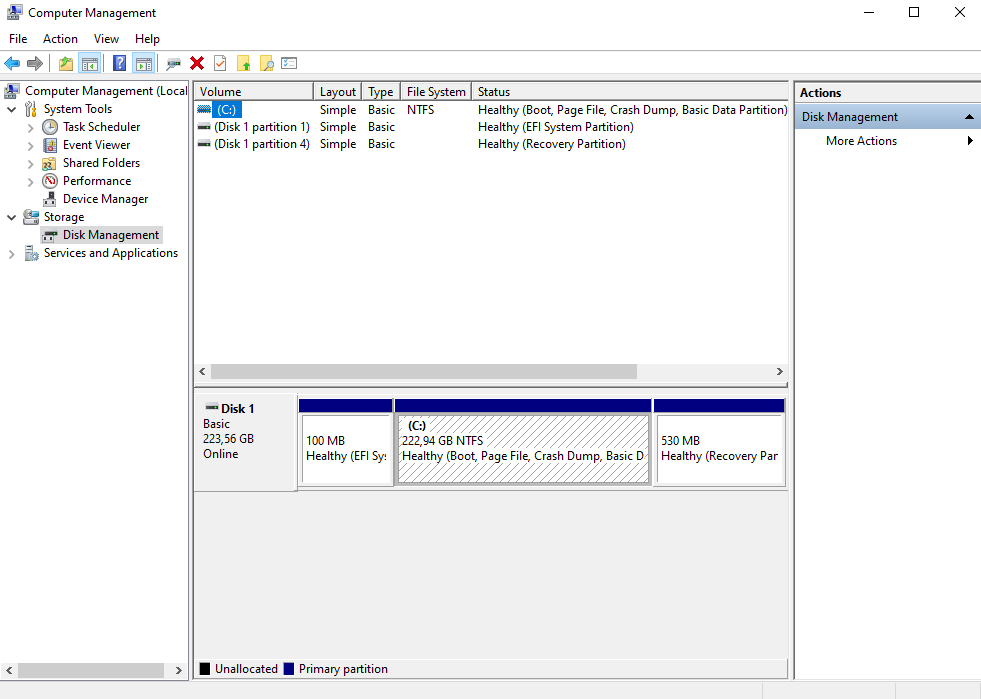The height and width of the screenshot is (699, 981).
Task: Expand Services and Applications node
Action: (x=12, y=254)
